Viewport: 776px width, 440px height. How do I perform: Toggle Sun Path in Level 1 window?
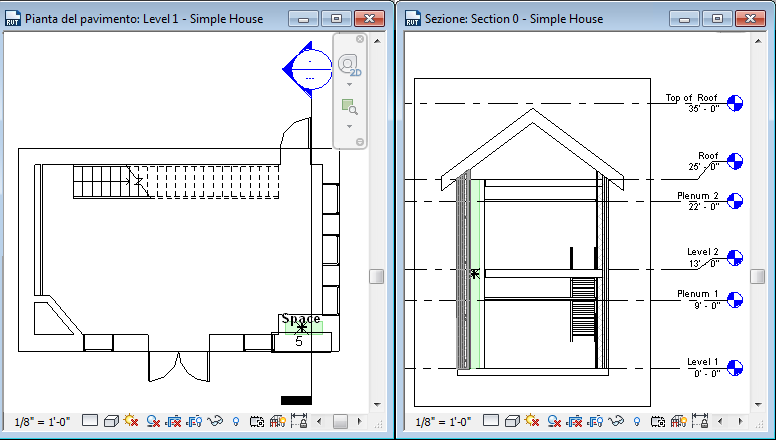click(x=131, y=421)
